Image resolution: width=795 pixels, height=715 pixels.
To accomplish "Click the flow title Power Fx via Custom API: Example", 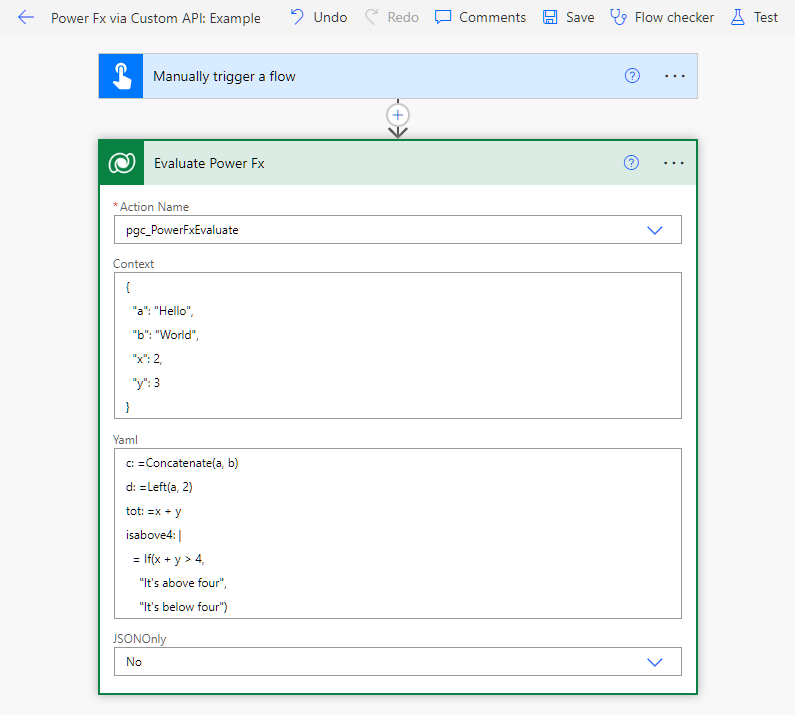I will (156, 18).
